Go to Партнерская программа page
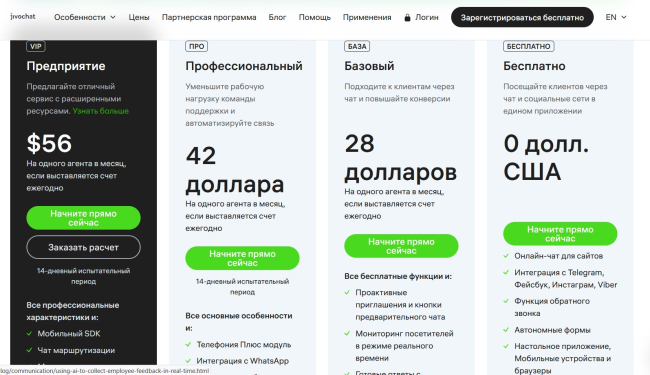Viewport: 650px width, 375px height. pos(209,17)
